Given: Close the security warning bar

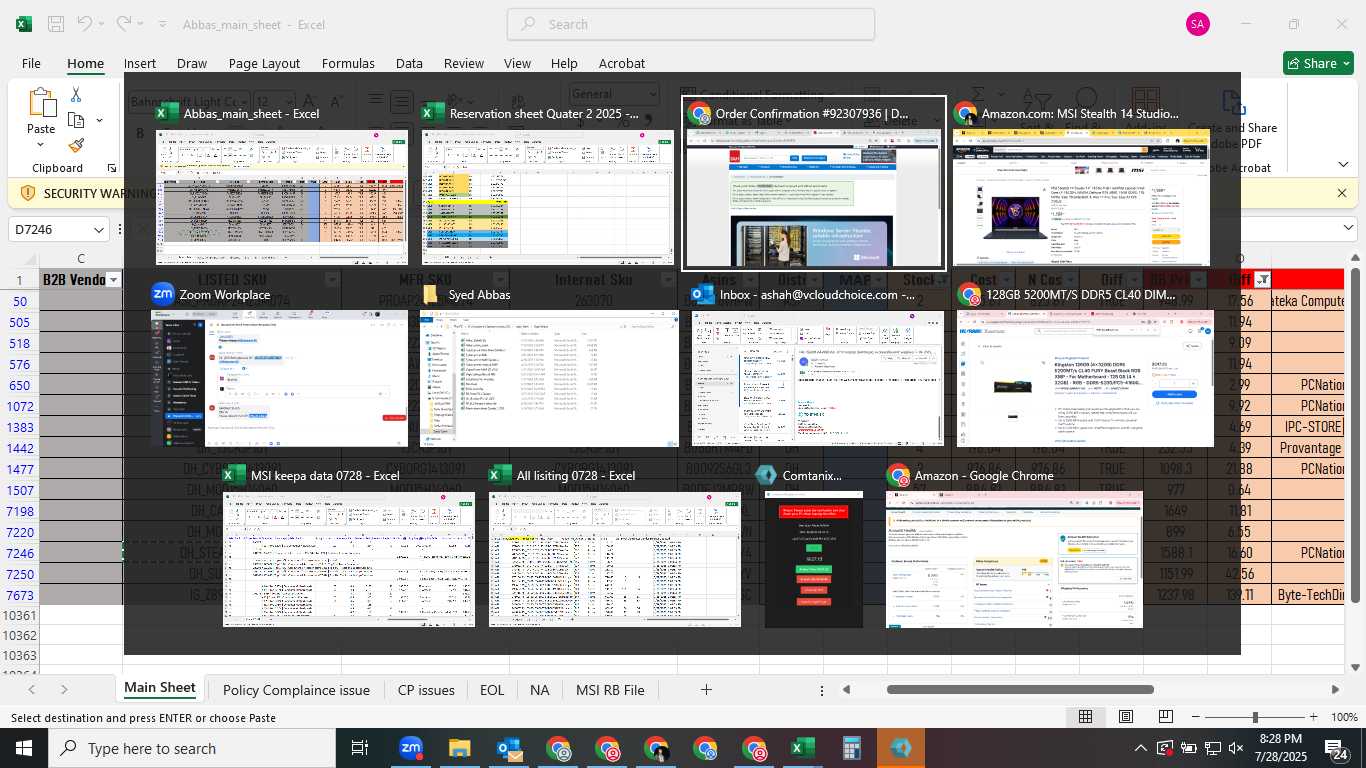Looking at the screenshot, I should (x=1343, y=193).
